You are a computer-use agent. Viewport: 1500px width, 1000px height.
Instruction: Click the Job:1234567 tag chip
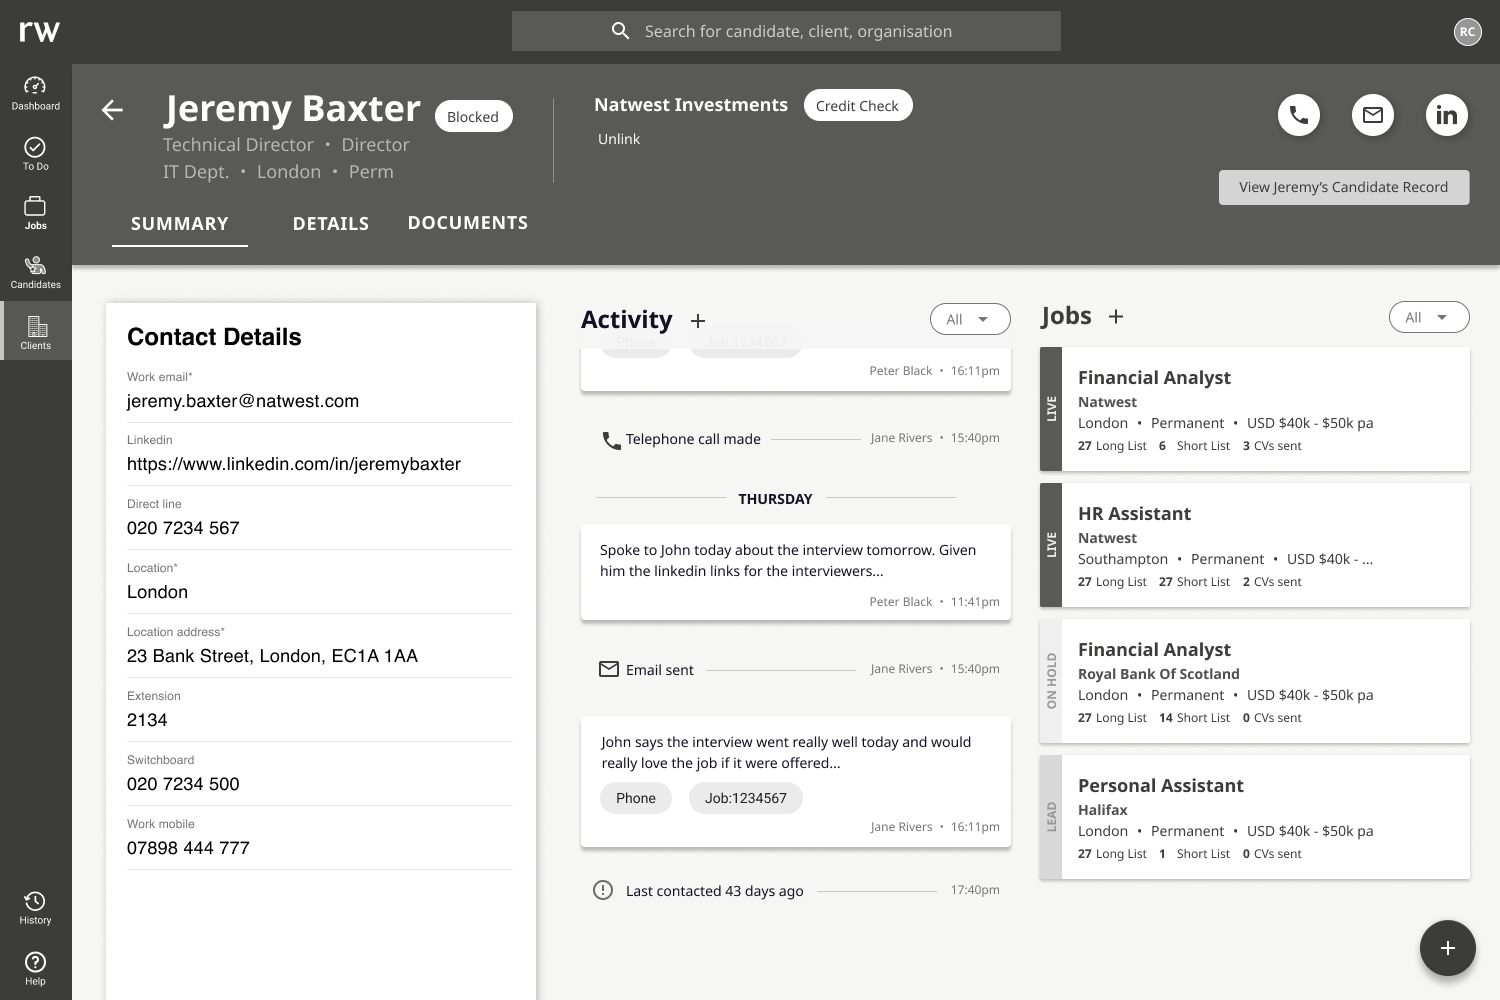point(746,798)
